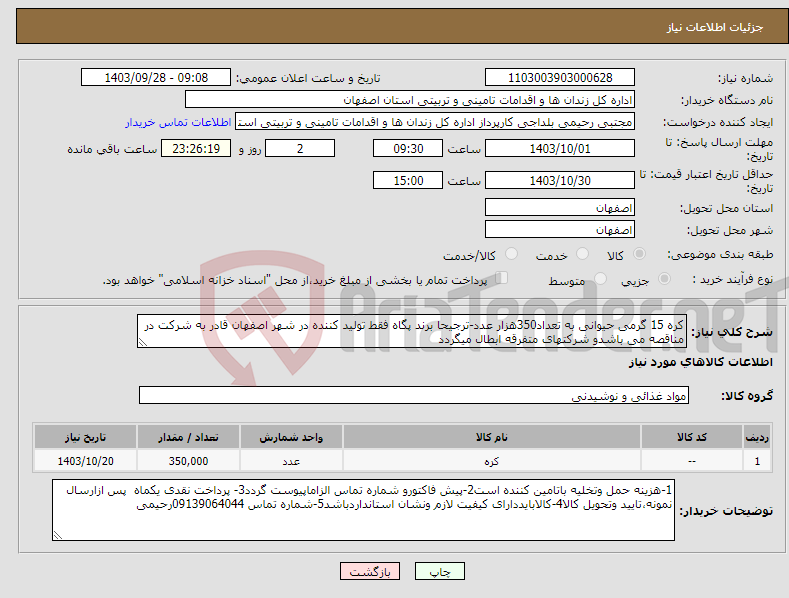Click the کد کالا column header
This screenshot has height=598, width=789.
pyautogui.click(x=692, y=437)
